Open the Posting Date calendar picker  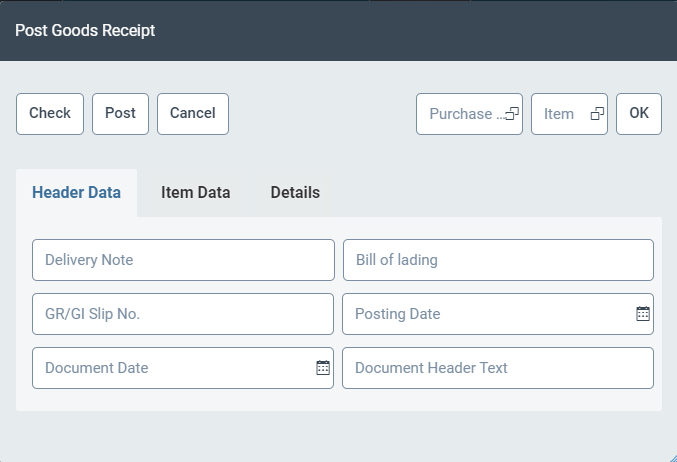click(643, 314)
